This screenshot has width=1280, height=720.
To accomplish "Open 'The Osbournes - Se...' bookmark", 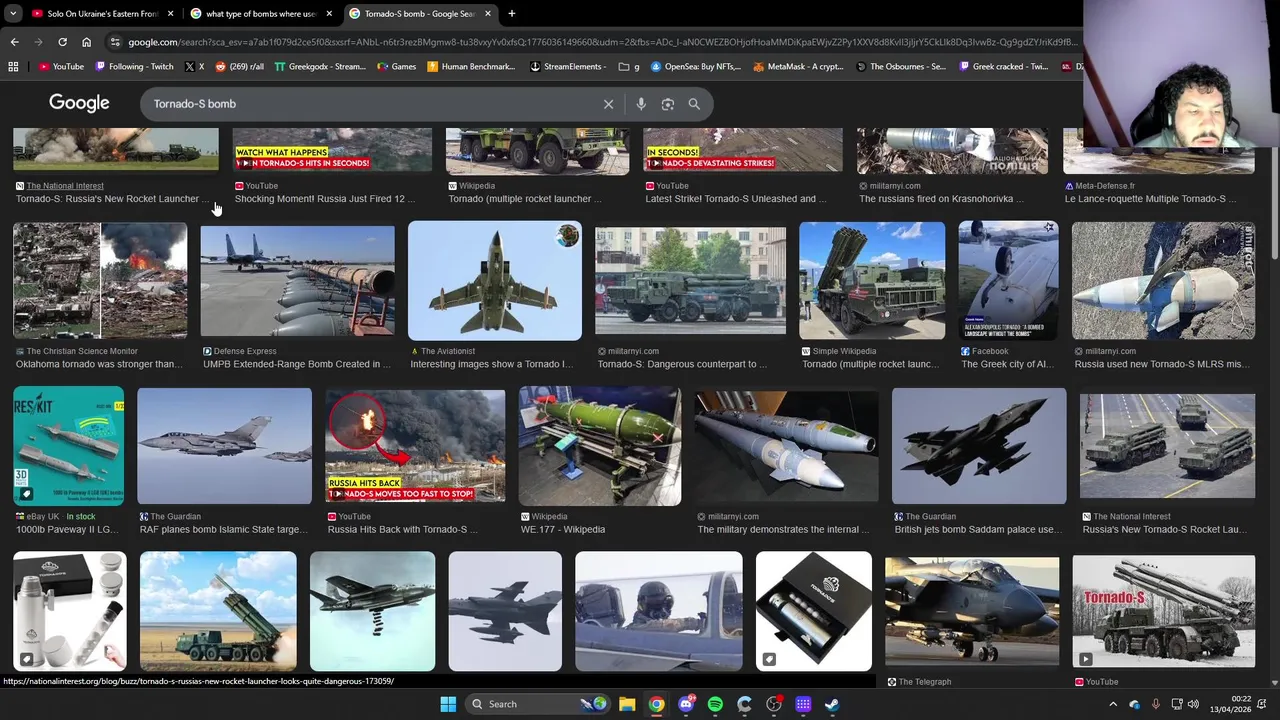I will [x=901, y=67].
